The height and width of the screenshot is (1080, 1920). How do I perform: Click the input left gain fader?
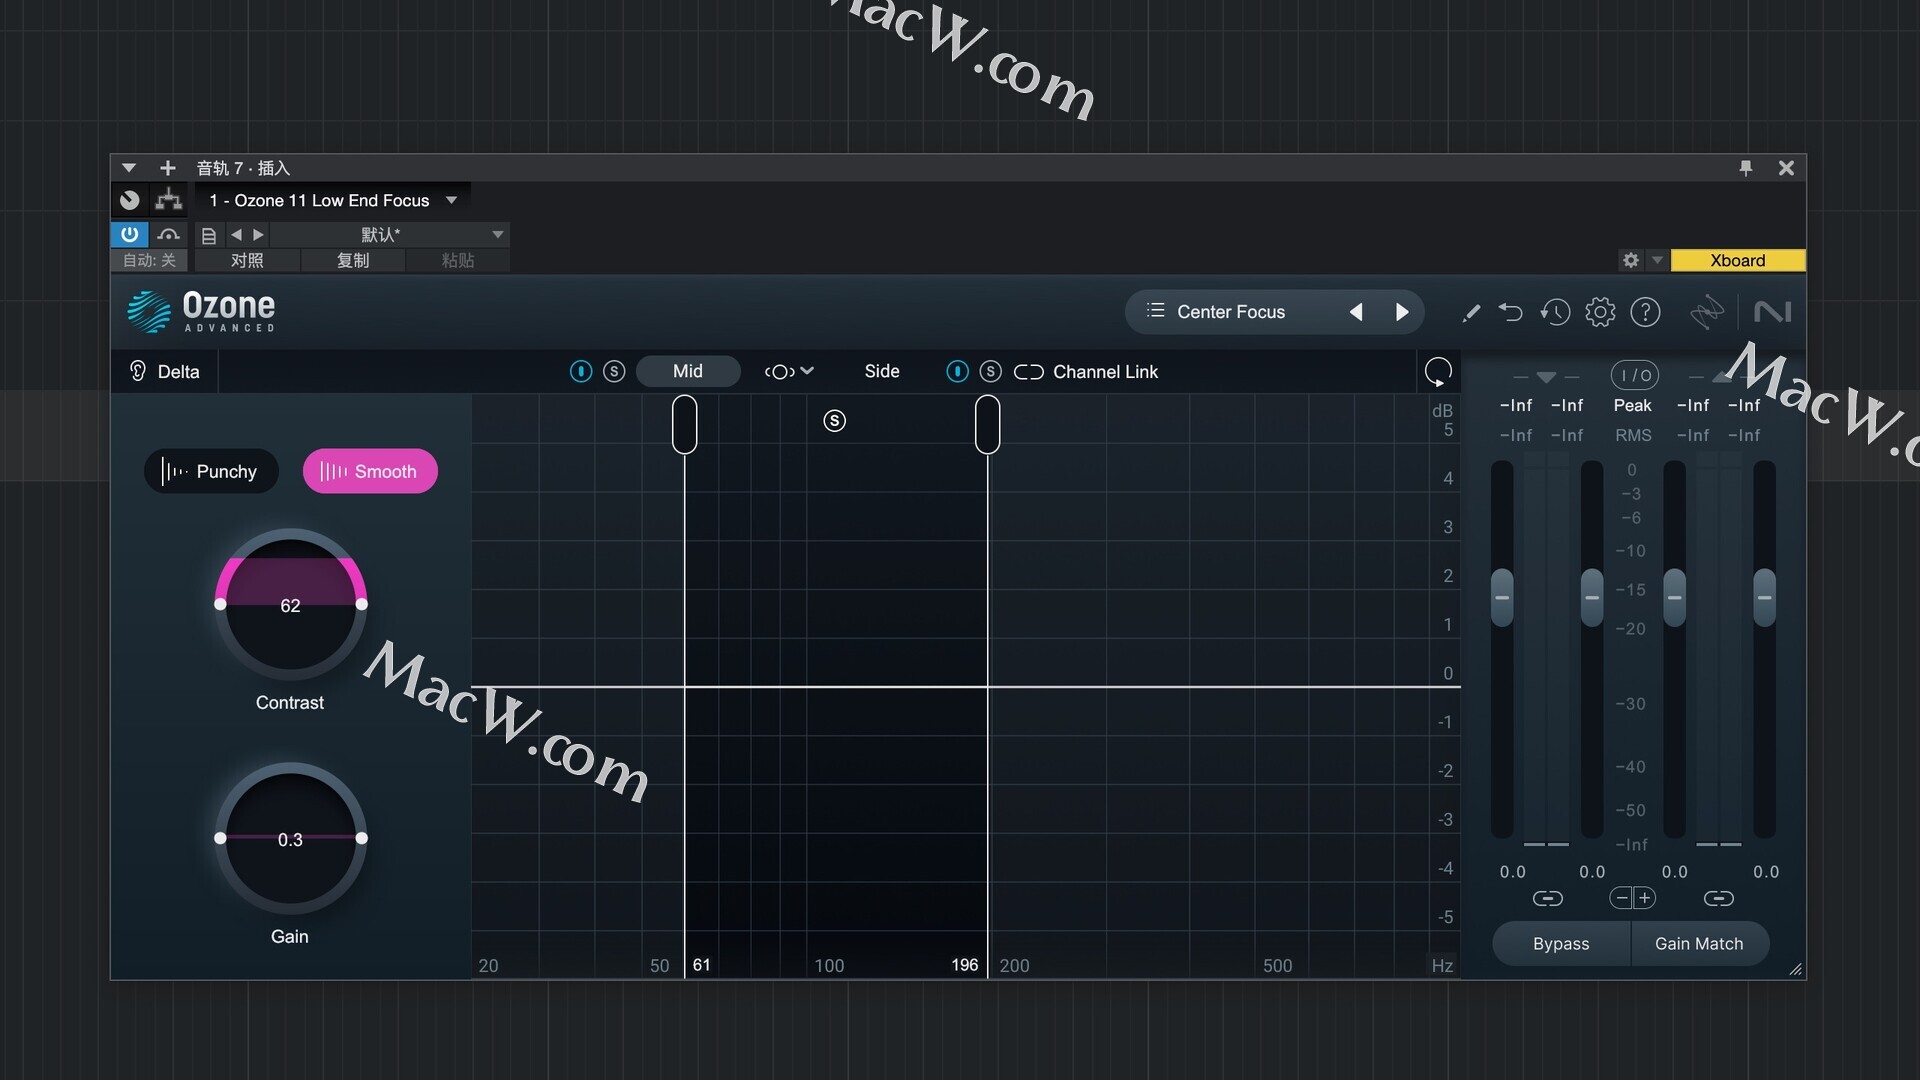[x=1502, y=597]
